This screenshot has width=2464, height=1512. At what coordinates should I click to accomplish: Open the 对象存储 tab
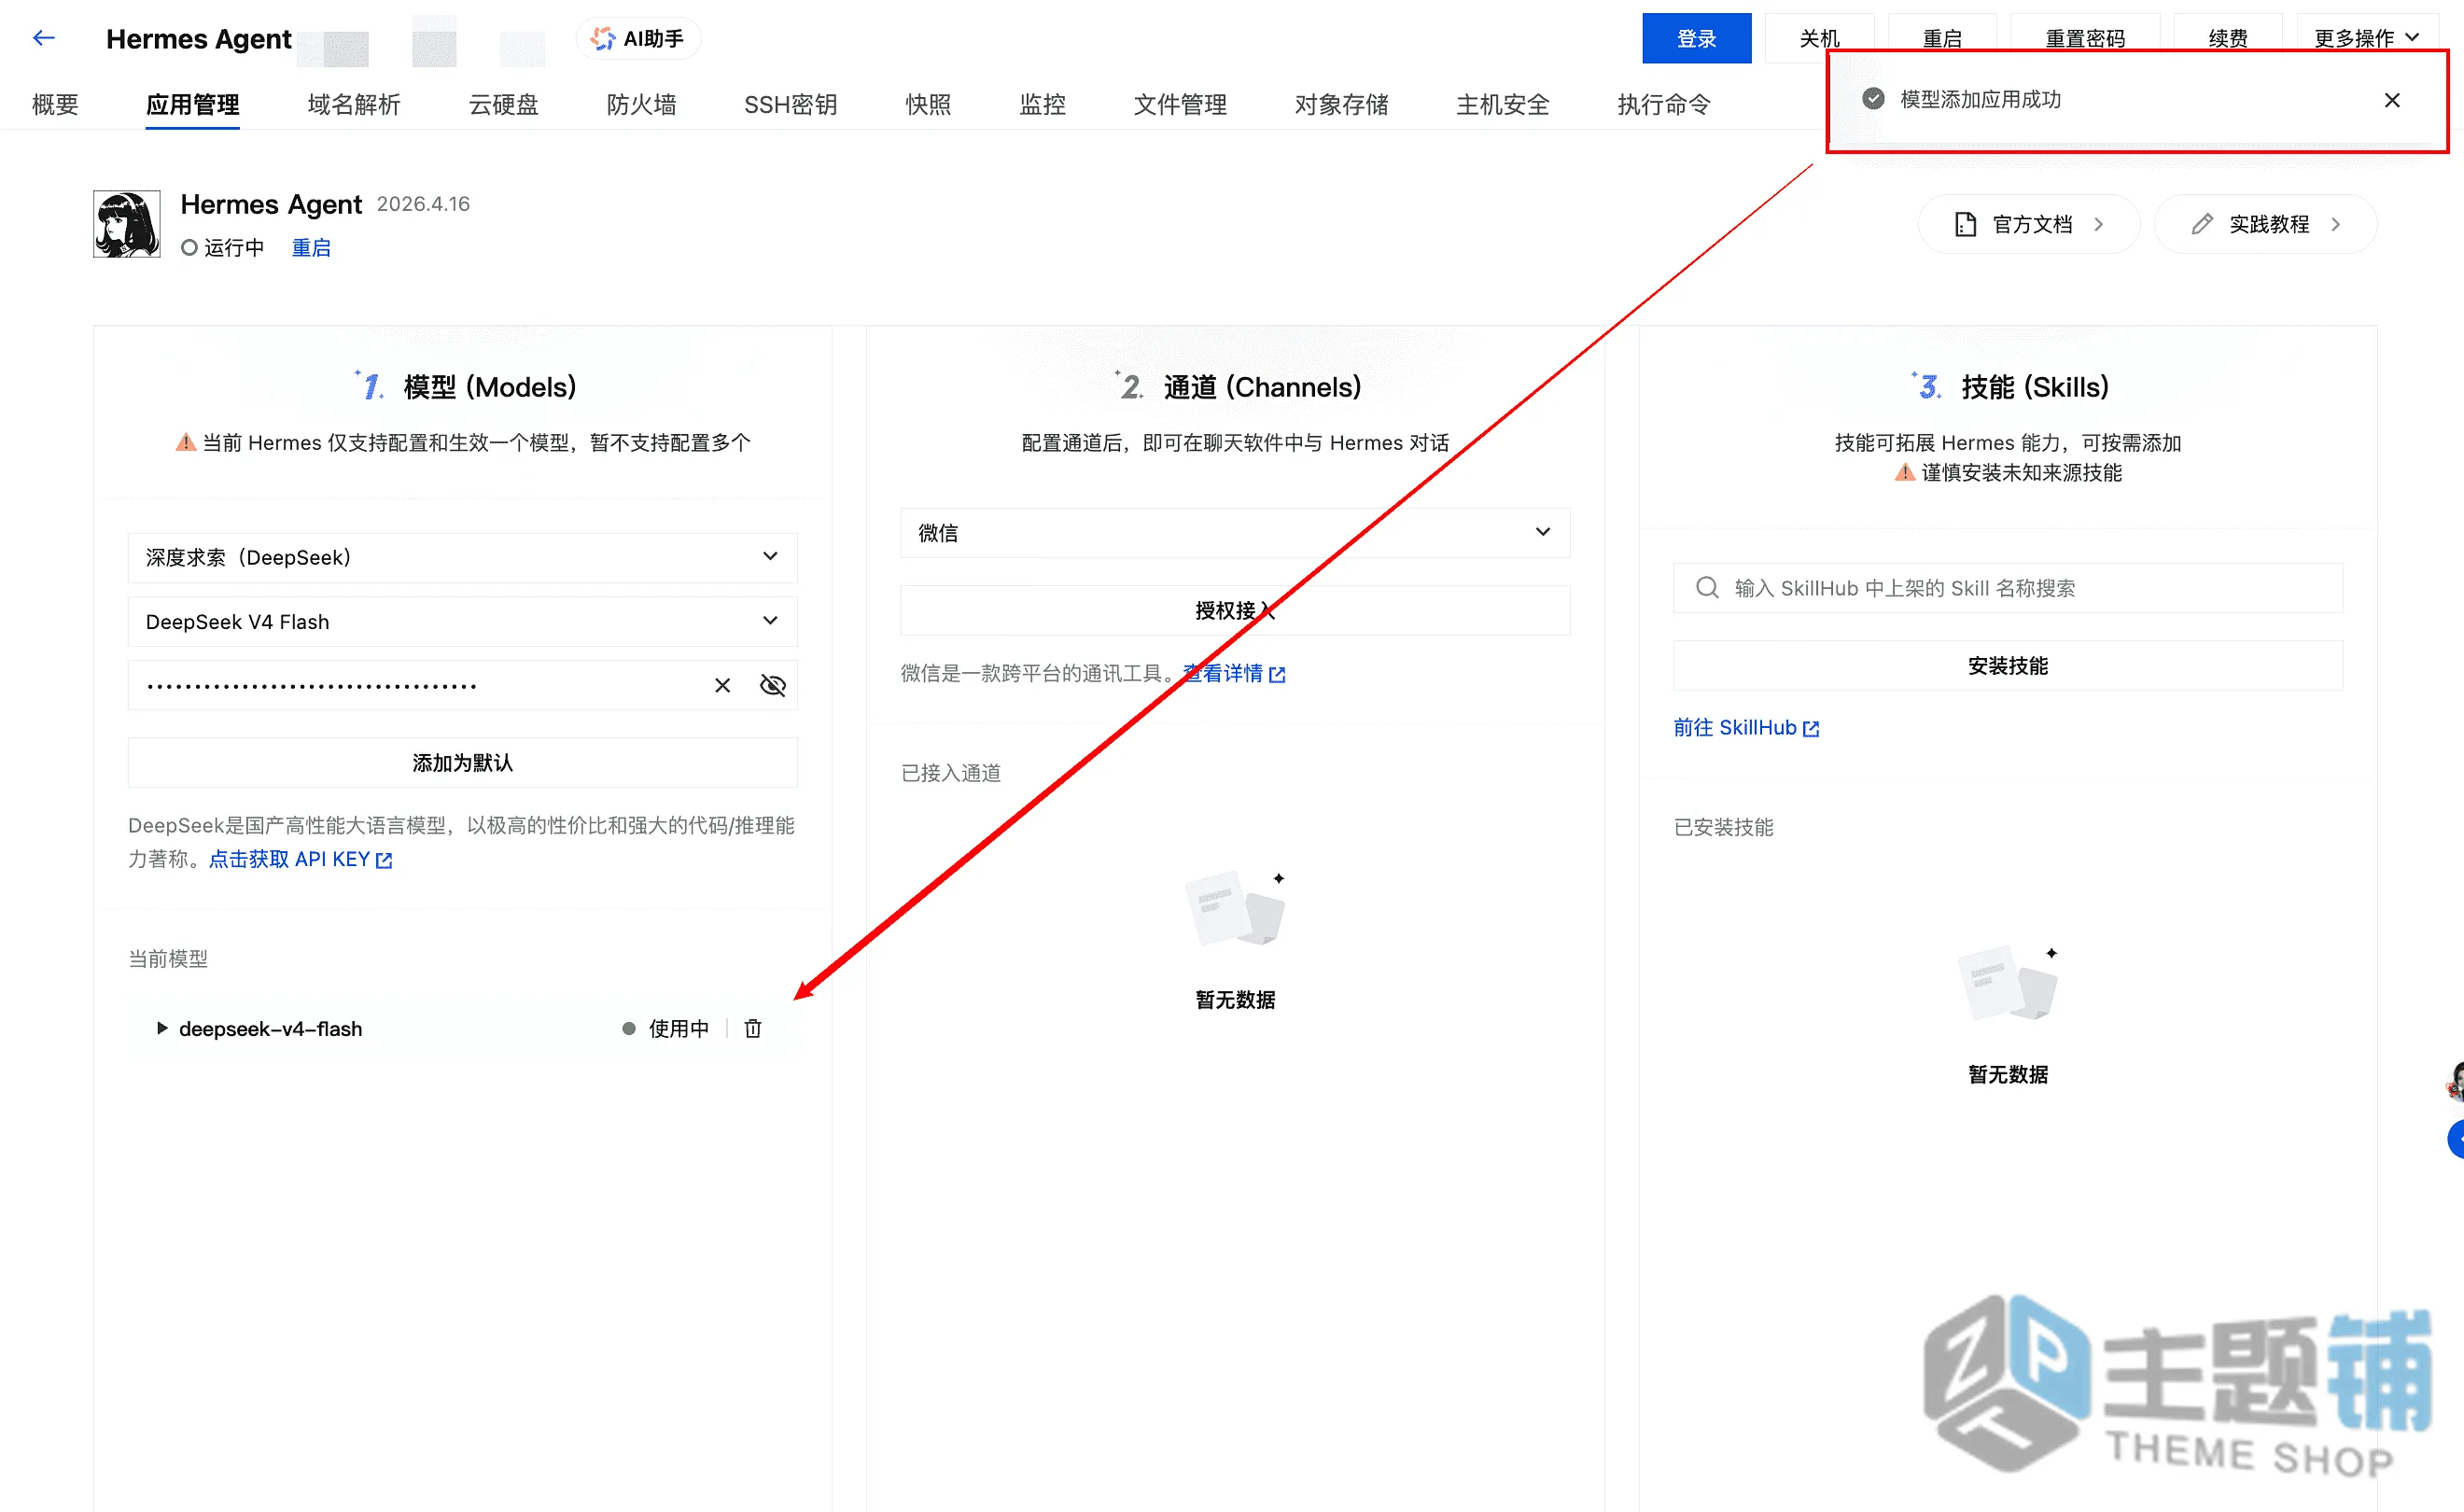[x=1341, y=104]
